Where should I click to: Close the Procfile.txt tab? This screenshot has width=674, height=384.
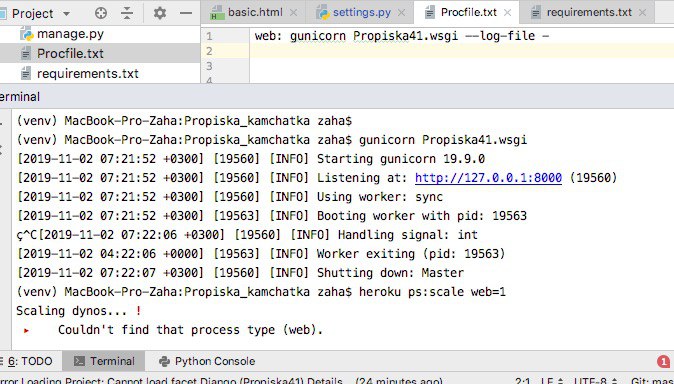click(x=508, y=13)
